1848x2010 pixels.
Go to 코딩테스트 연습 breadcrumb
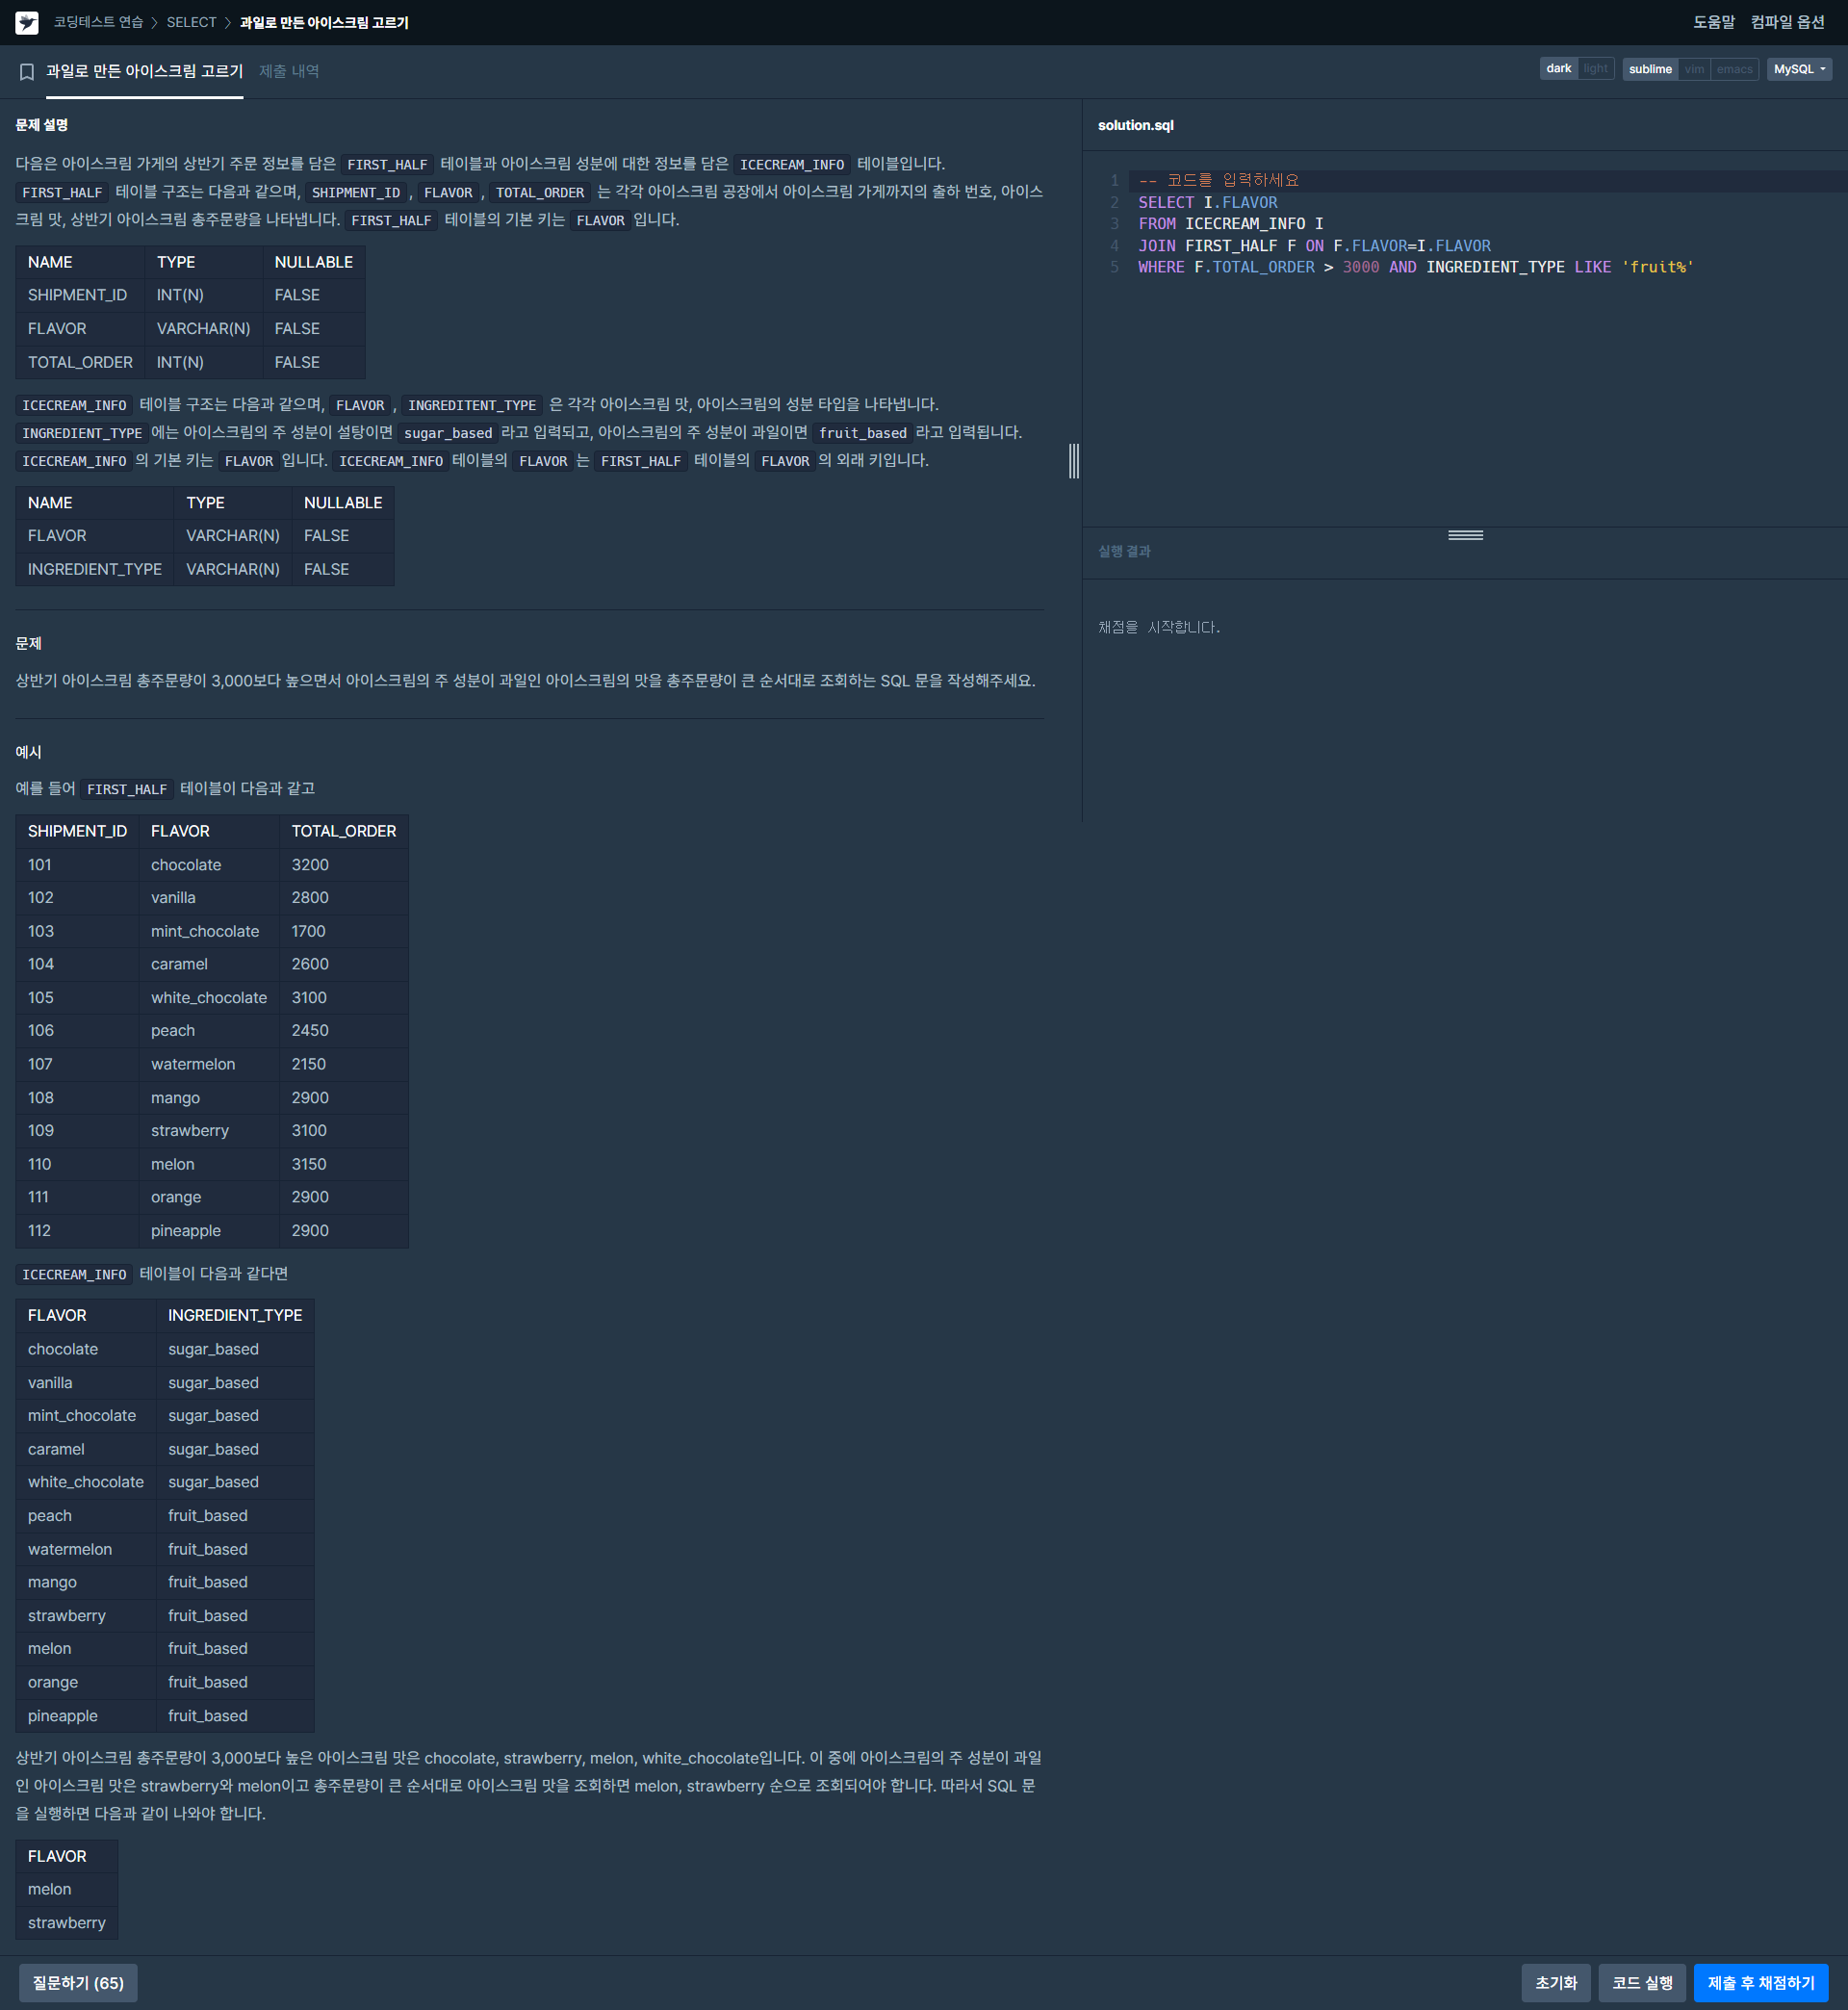point(98,22)
